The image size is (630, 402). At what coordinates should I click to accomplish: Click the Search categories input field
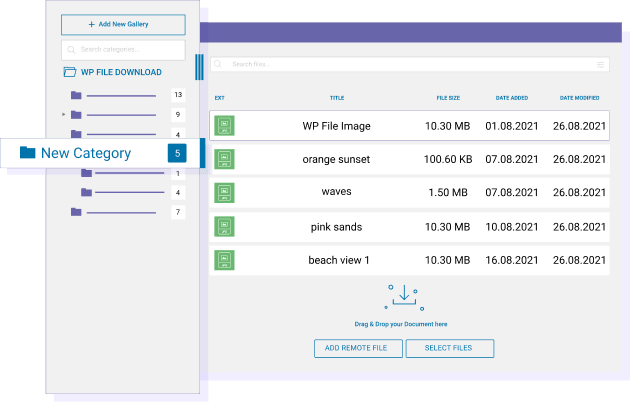[123, 50]
